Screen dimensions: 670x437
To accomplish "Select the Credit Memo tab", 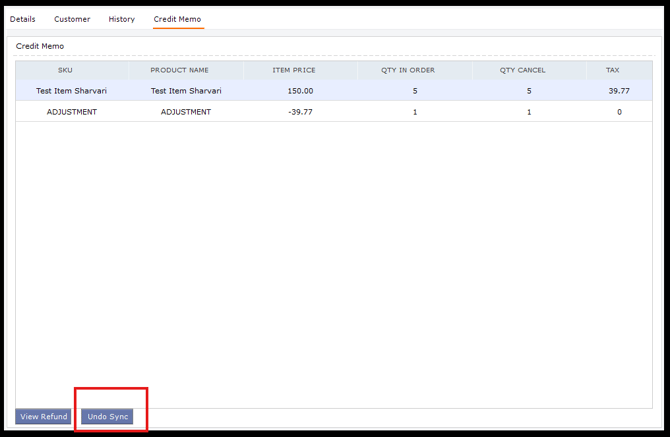I will [177, 19].
